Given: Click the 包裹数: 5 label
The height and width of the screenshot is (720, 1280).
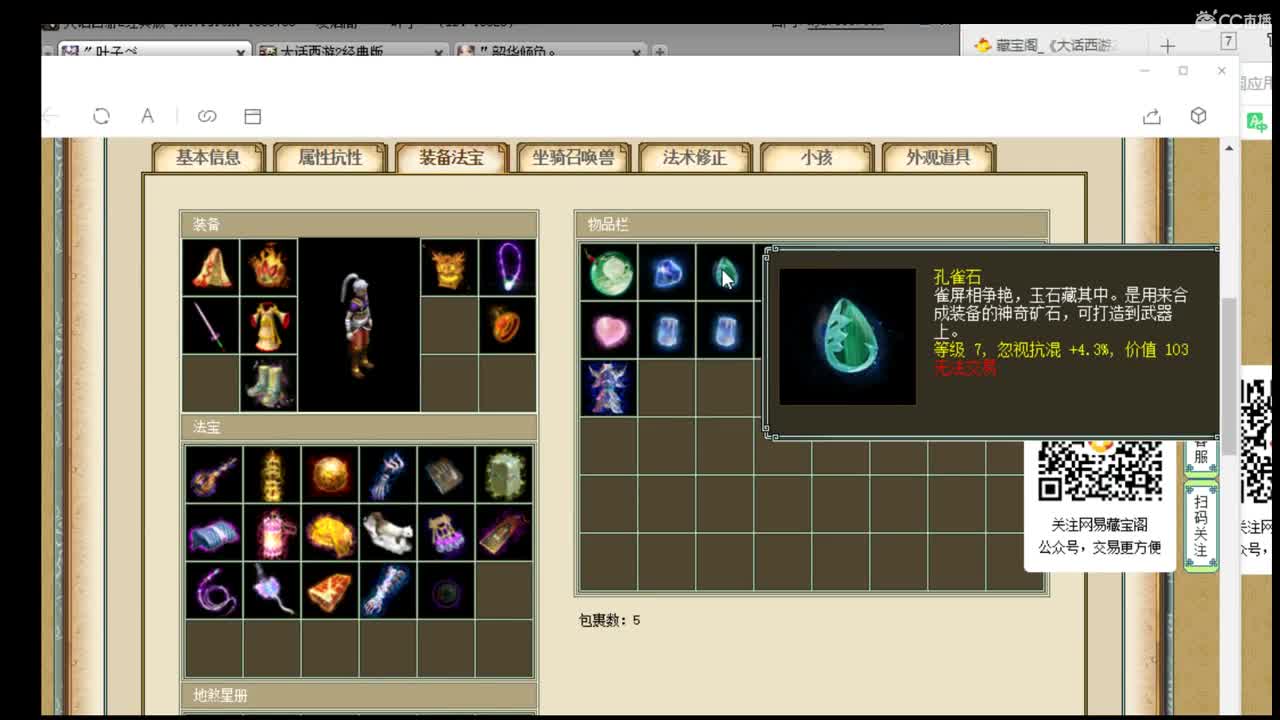Looking at the screenshot, I should click(x=609, y=620).
